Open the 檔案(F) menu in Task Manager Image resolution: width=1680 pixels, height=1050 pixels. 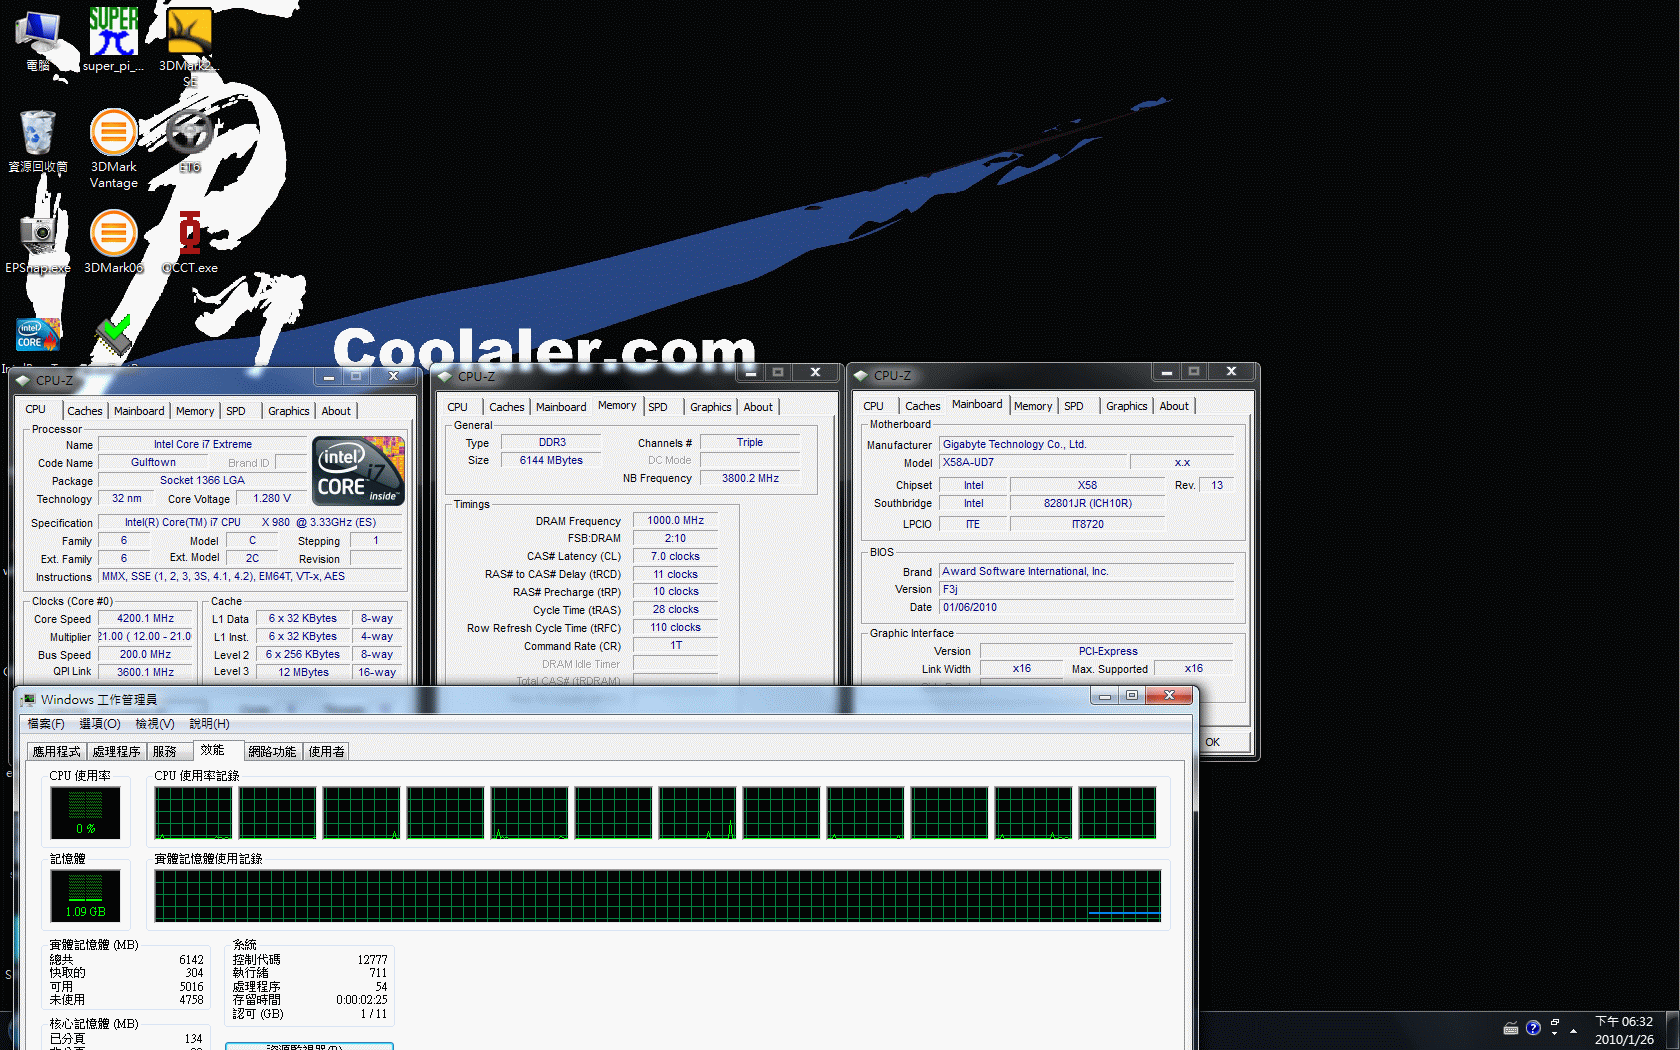click(46, 724)
